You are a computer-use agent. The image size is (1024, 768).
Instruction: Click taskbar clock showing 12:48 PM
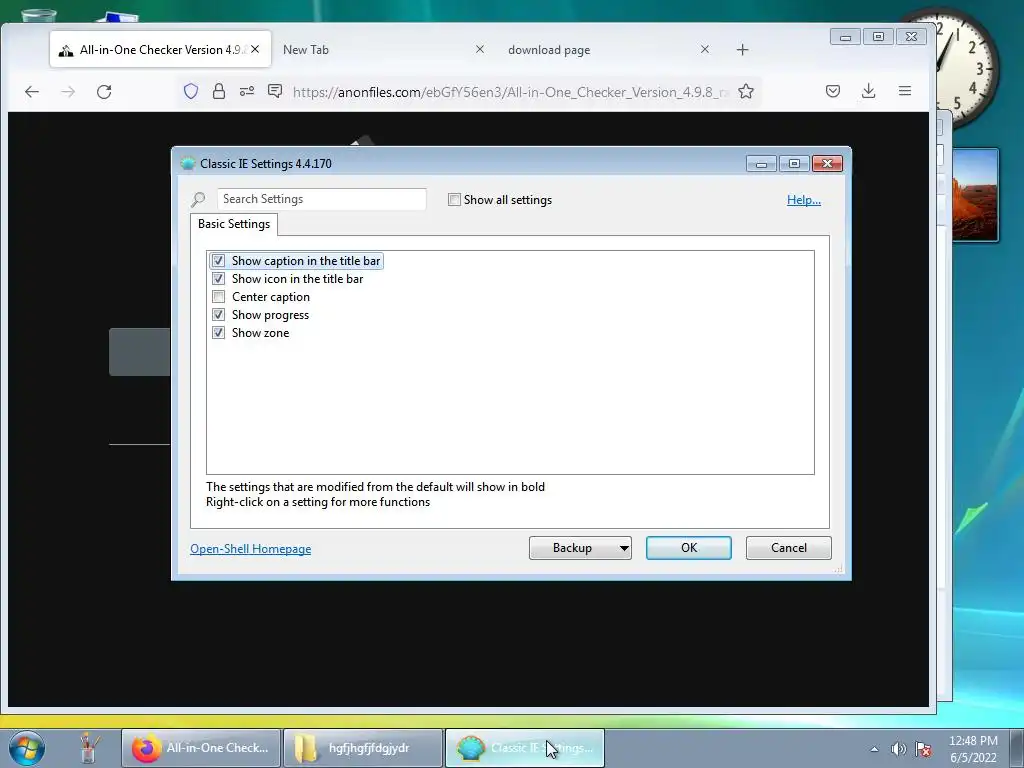[973, 749]
